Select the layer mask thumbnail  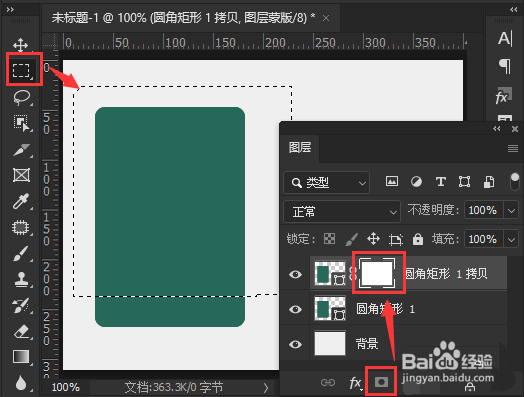pos(377,273)
